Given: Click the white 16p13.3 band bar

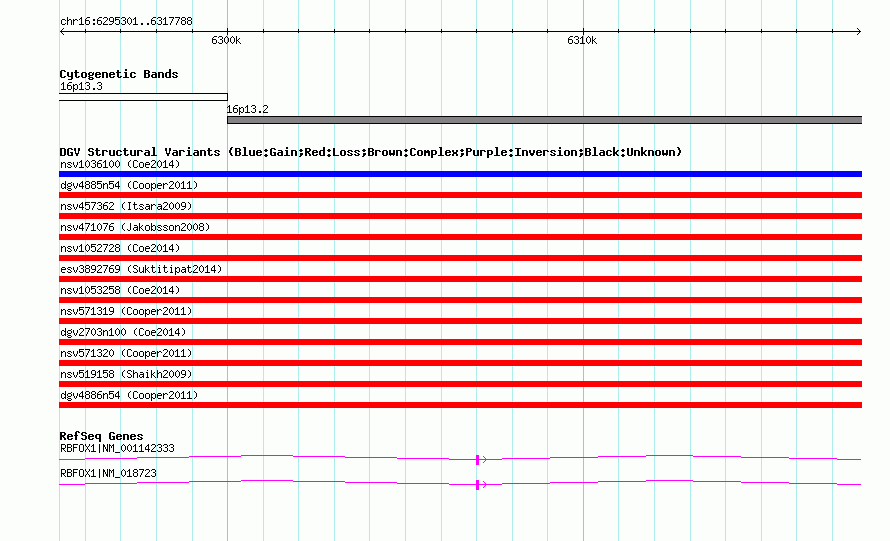Looking at the screenshot, I should click(144, 97).
